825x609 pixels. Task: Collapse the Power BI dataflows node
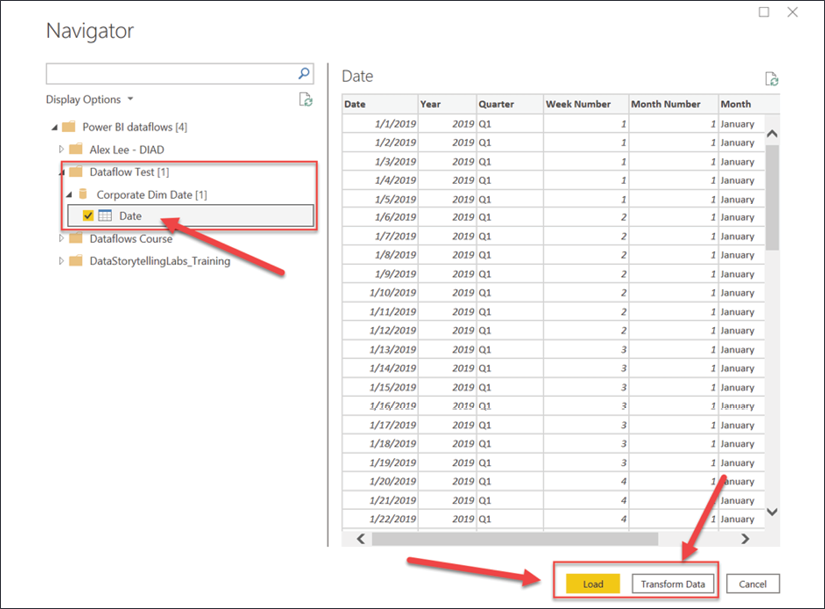click(x=55, y=127)
